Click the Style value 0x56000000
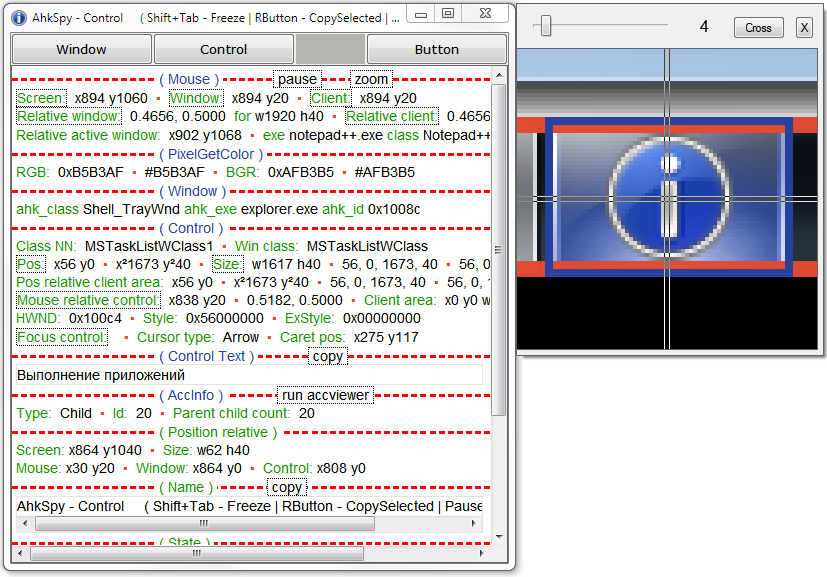Image resolution: width=827 pixels, height=577 pixels. (x=225, y=319)
